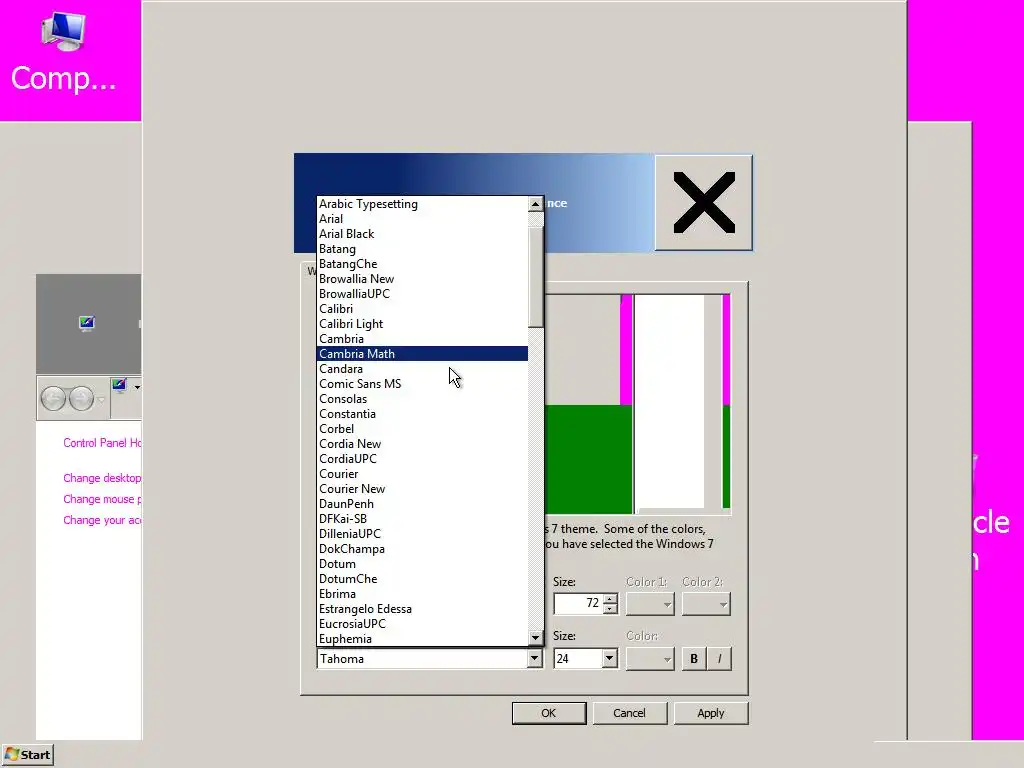Image resolution: width=1024 pixels, height=768 pixels.
Task: Select Arabic Typesetting font
Action: [x=423, y=204]
